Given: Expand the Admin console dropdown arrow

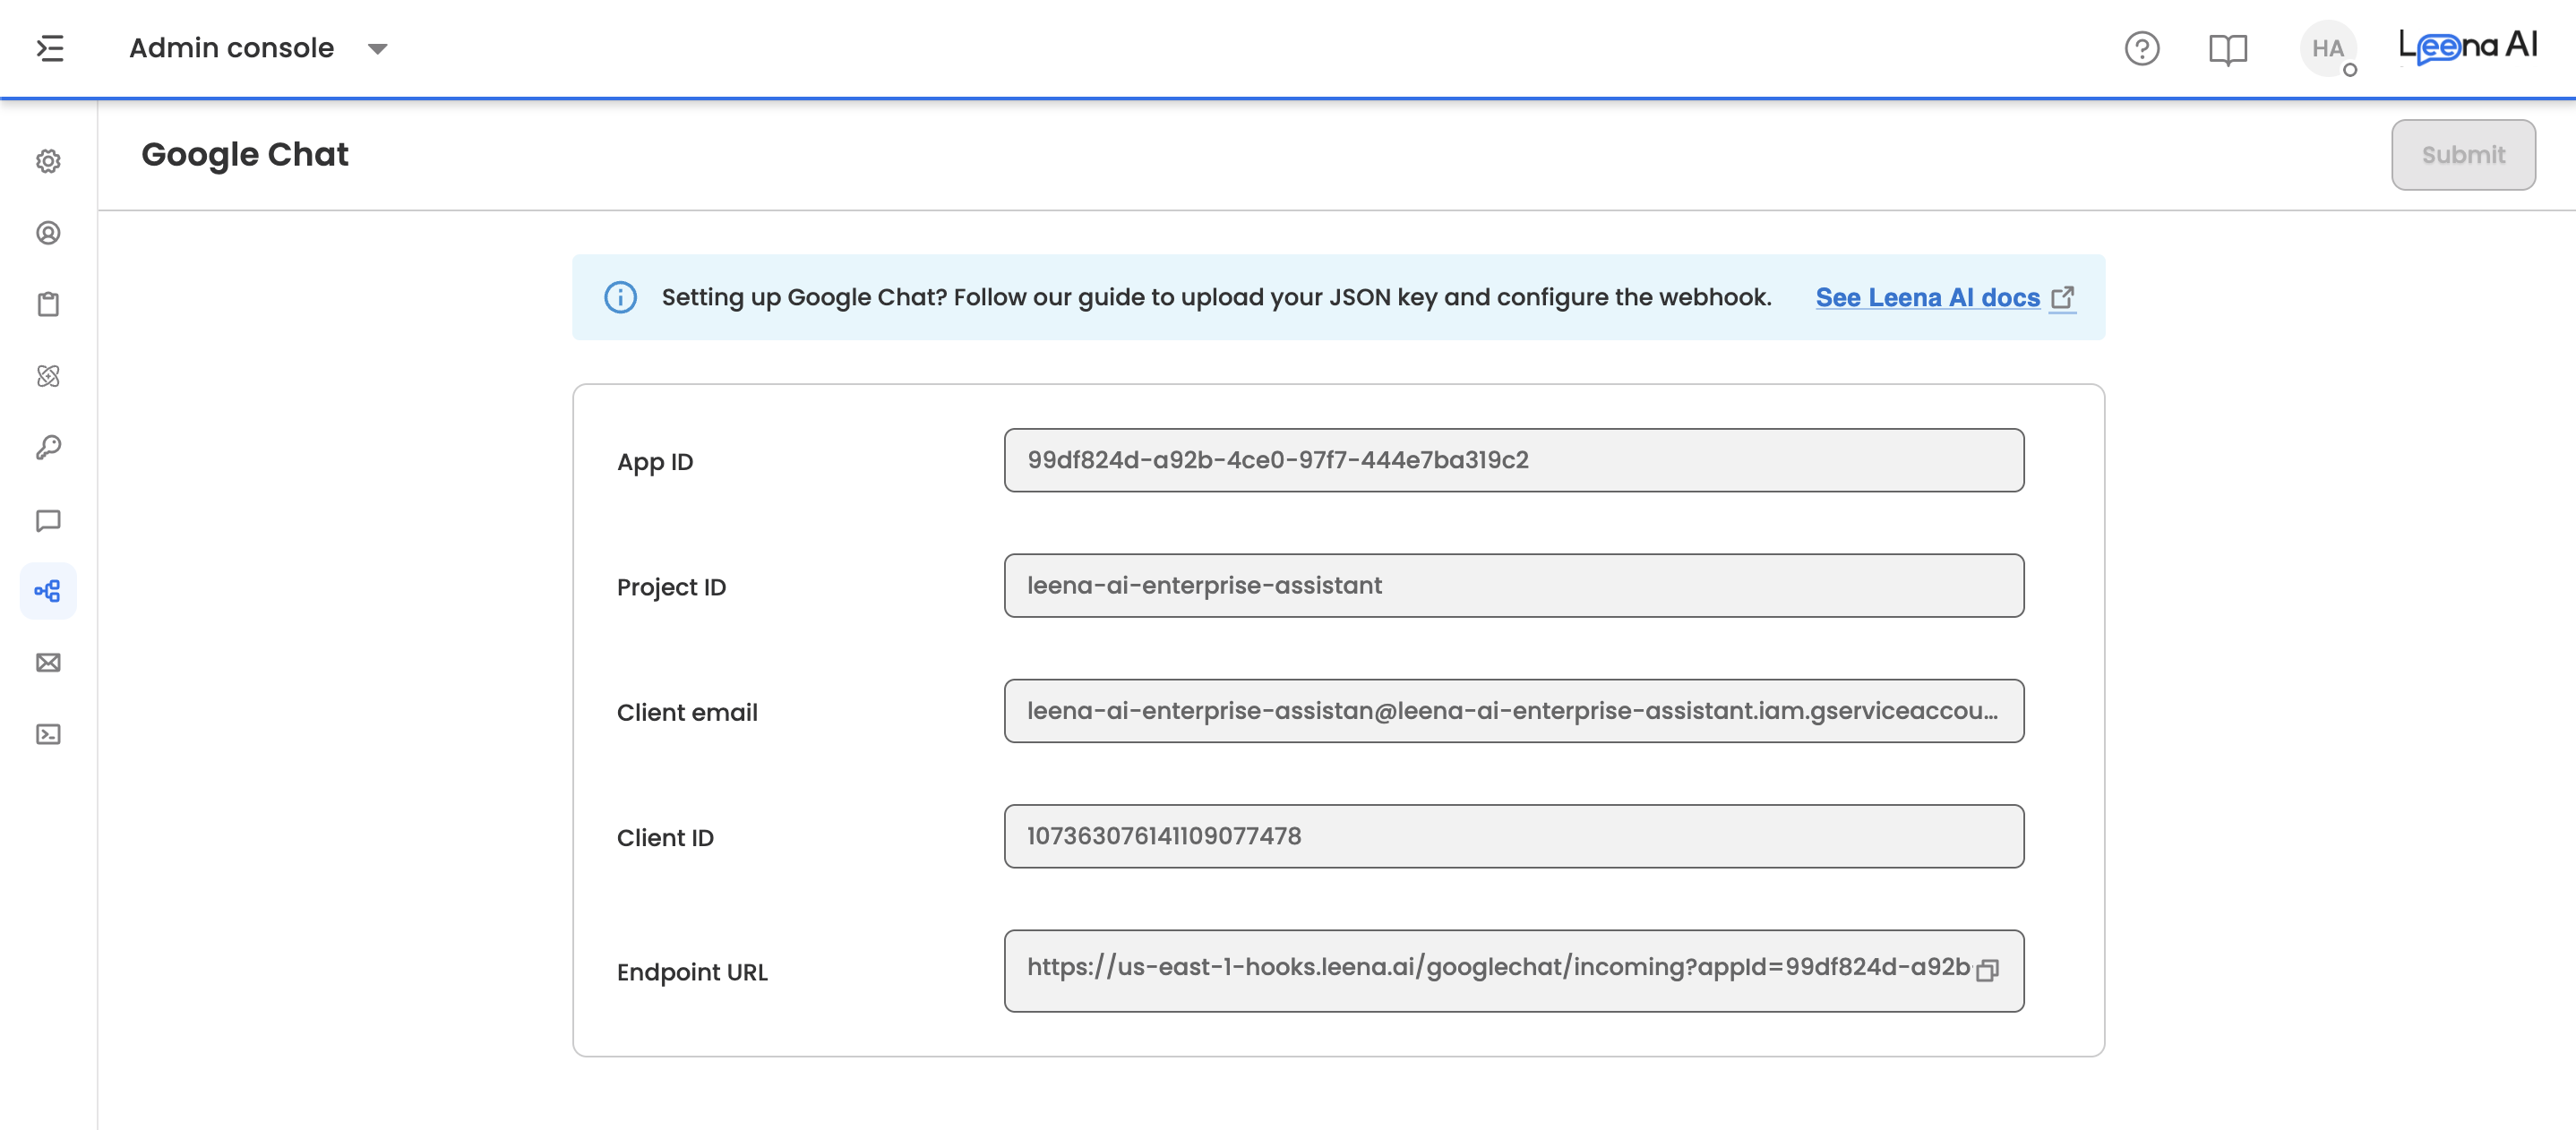Looking at the screenshot, I should 377,49.
